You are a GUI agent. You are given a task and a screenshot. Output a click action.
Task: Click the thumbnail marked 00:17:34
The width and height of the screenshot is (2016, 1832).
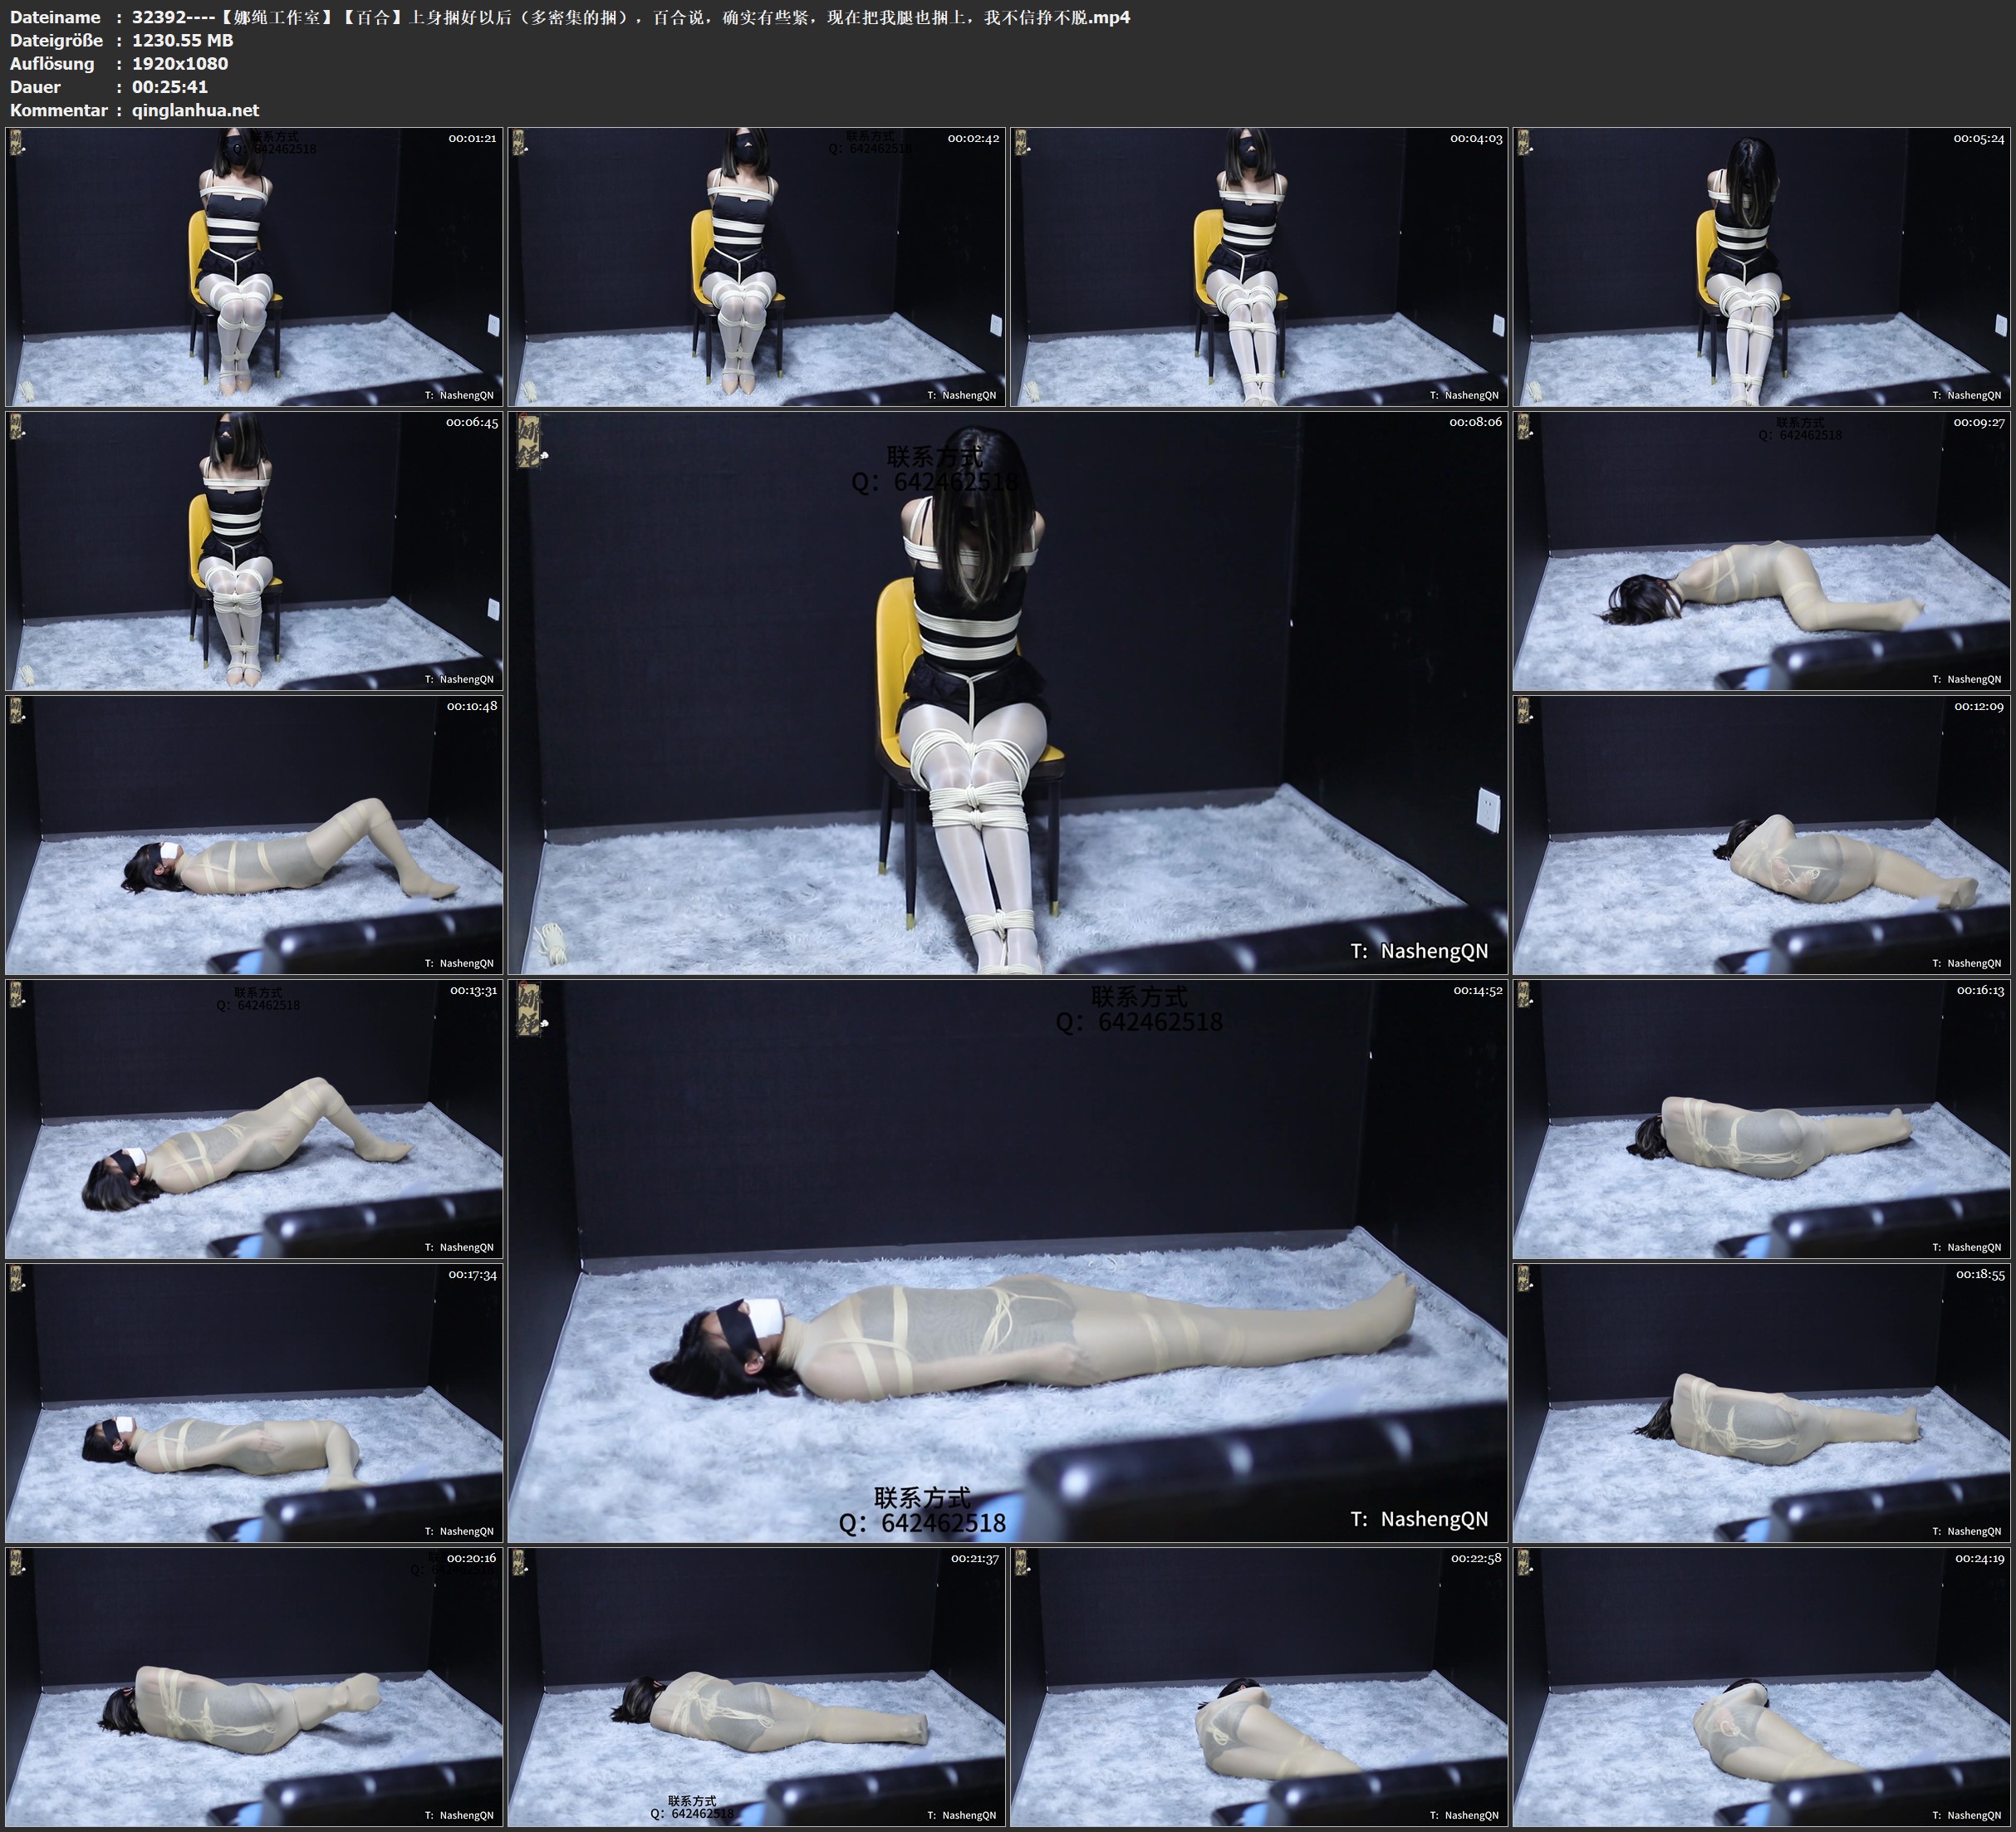pos(254,1403)
